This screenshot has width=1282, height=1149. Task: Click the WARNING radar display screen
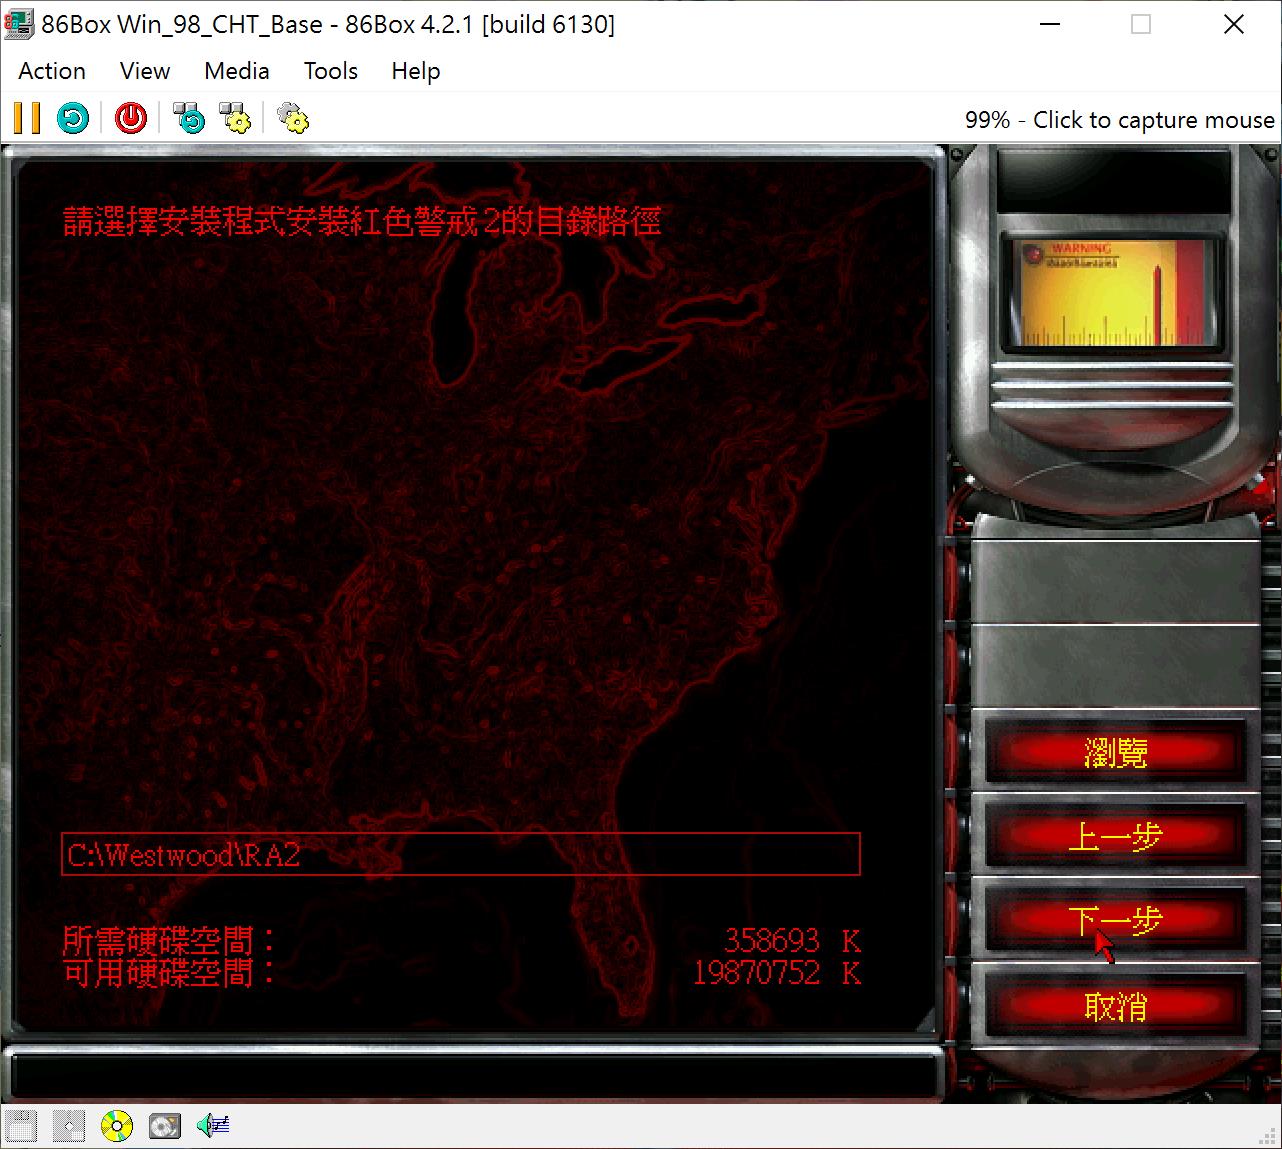1114,292
